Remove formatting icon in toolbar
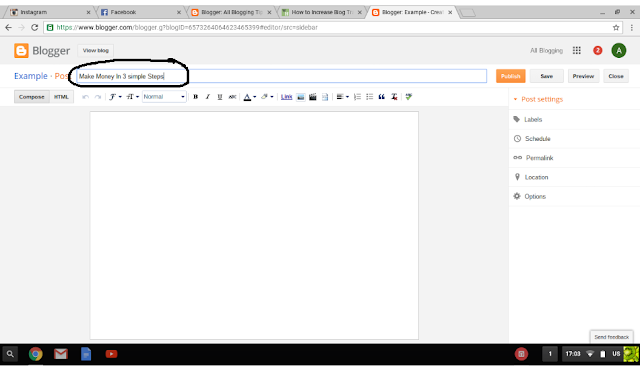This screenshot has height=371, width=640. [394, 97]
